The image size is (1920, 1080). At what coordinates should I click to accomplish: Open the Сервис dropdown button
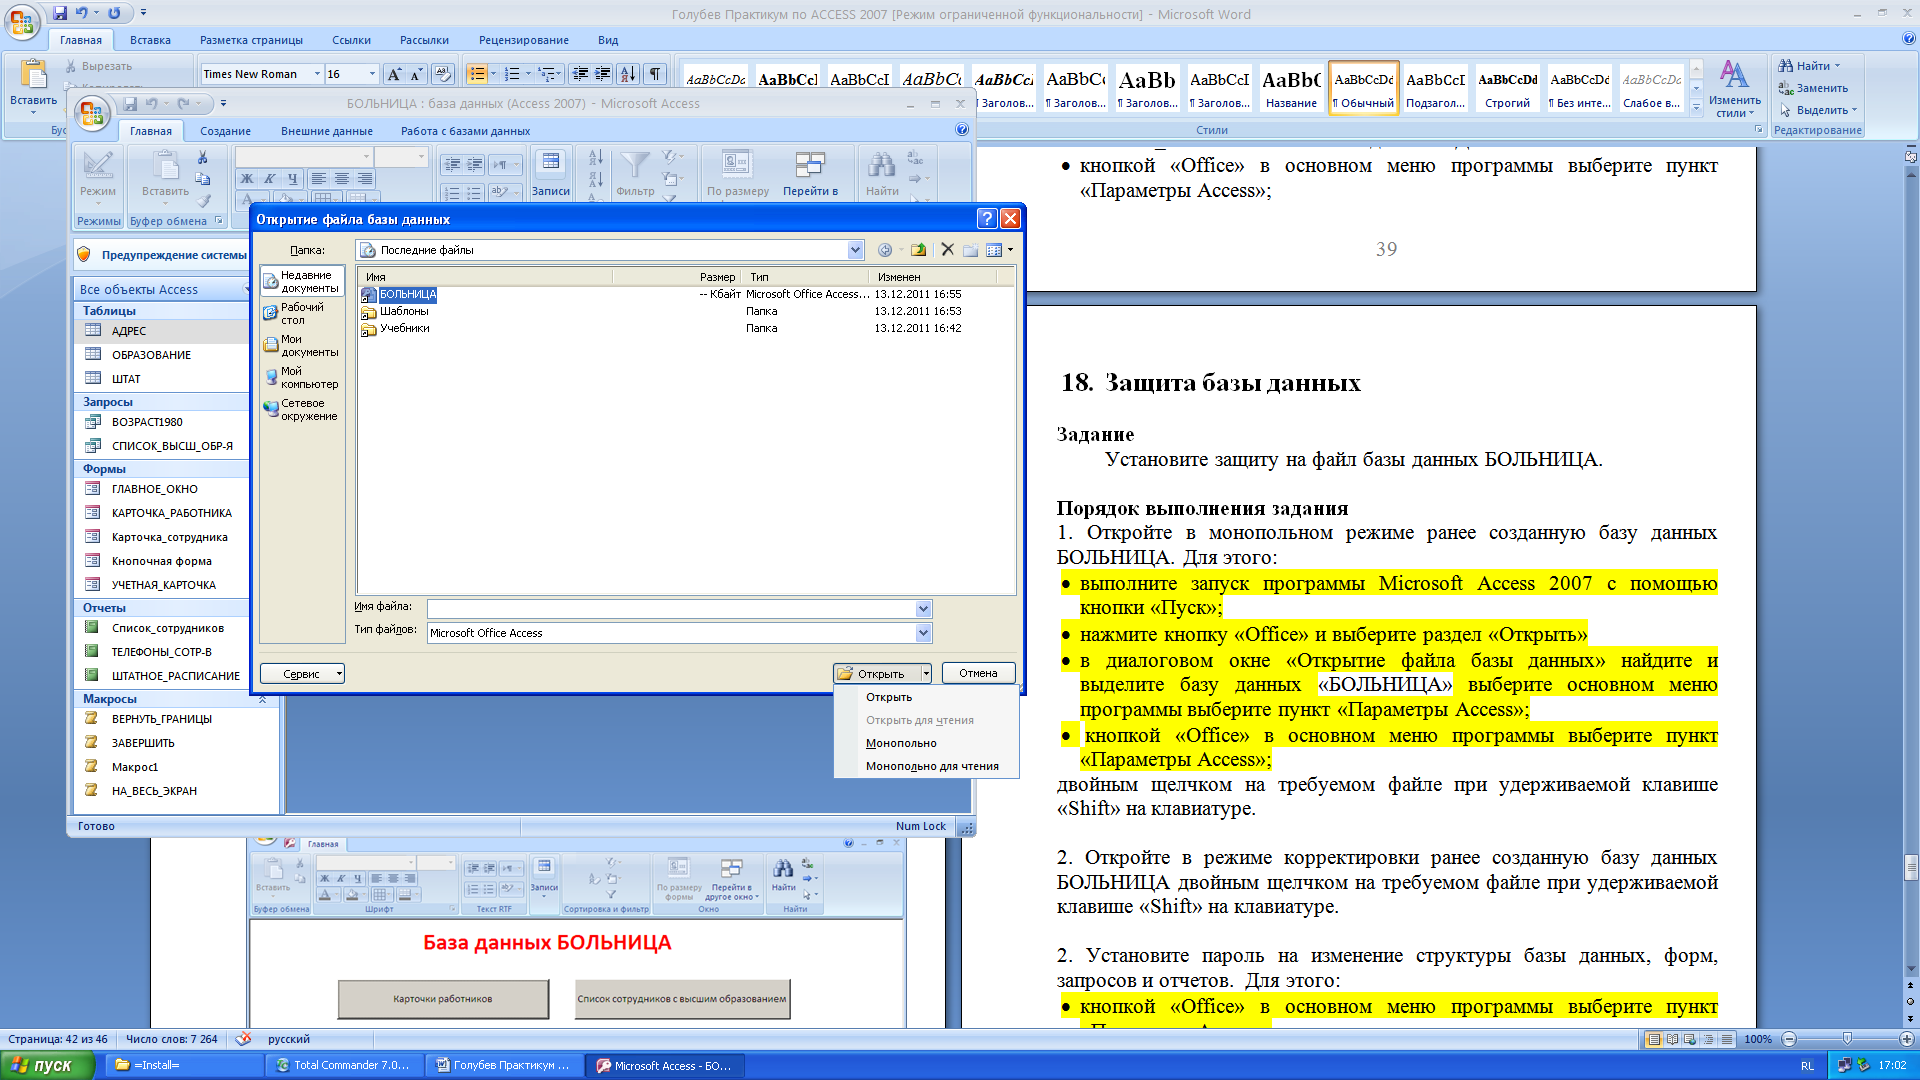click(x=302, y=674)
